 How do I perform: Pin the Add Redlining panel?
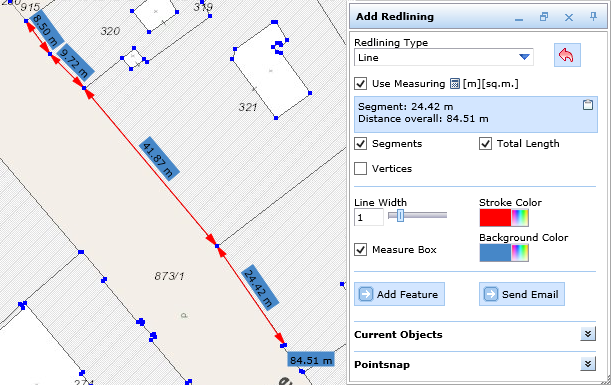point(593,16)
